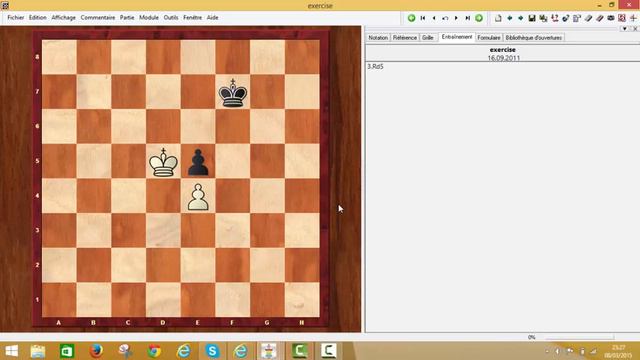Click the document list toolbar icon
Image resolution: width=640 pixels, height=360 pixels.
click(x=577, y=18)
